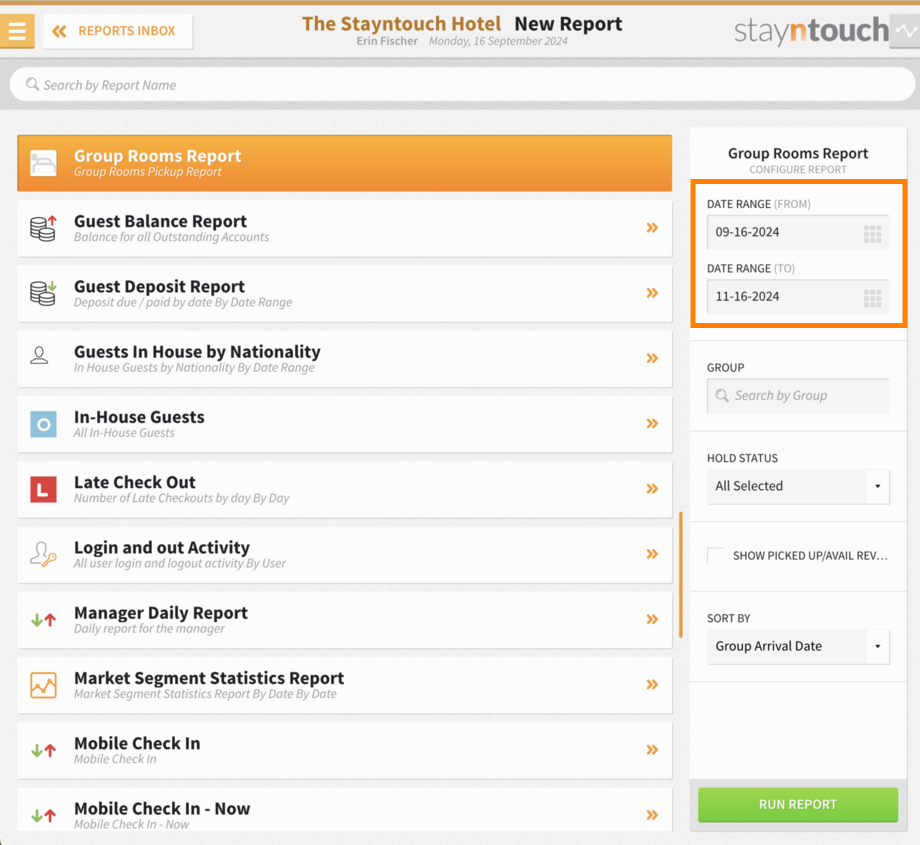Screen dimensions: 920x845
Task: Click The Stayntouch Hotel title
Action: tap(401, 23)
